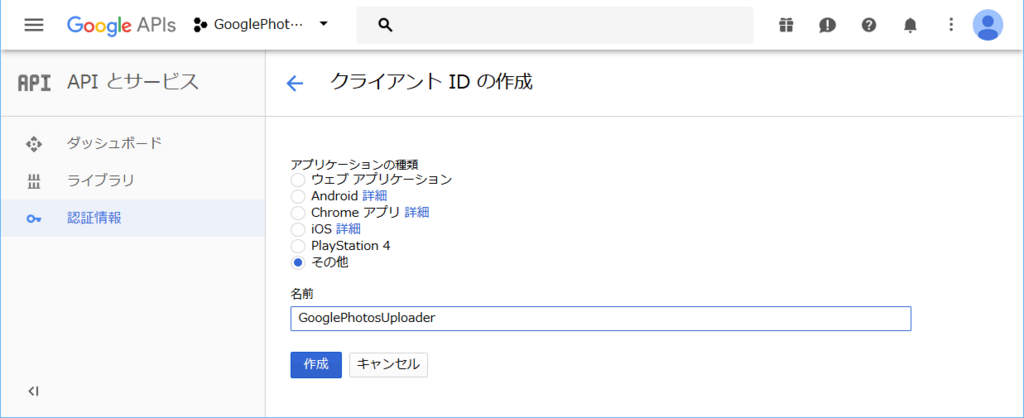Show notifications with the bell icon

[910, 25]
